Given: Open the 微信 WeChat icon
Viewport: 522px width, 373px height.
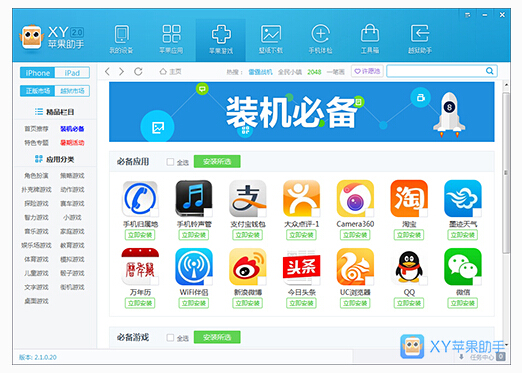Looking at the screenshot, I should click(x=463, y=267).
